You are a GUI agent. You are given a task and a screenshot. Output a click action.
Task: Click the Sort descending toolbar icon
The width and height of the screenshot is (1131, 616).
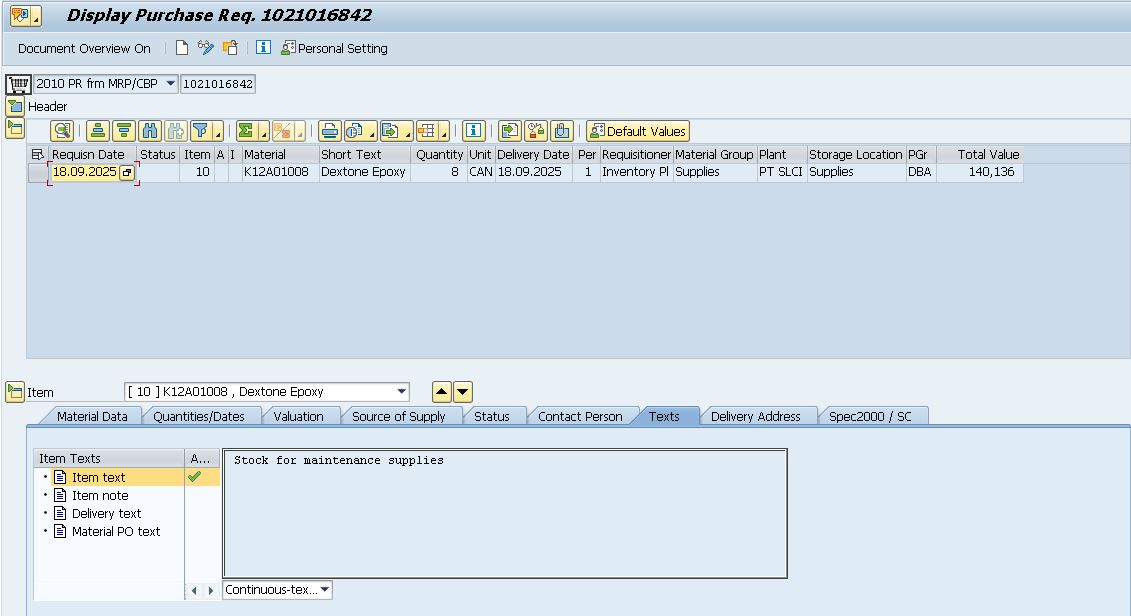(123, 131)
